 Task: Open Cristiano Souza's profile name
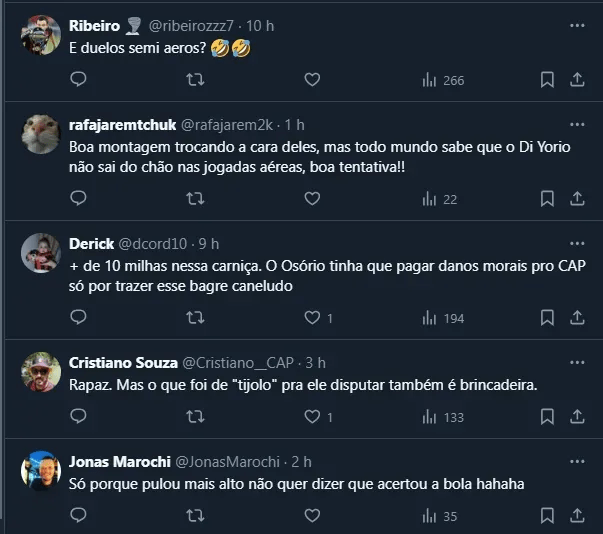(121, 362)
